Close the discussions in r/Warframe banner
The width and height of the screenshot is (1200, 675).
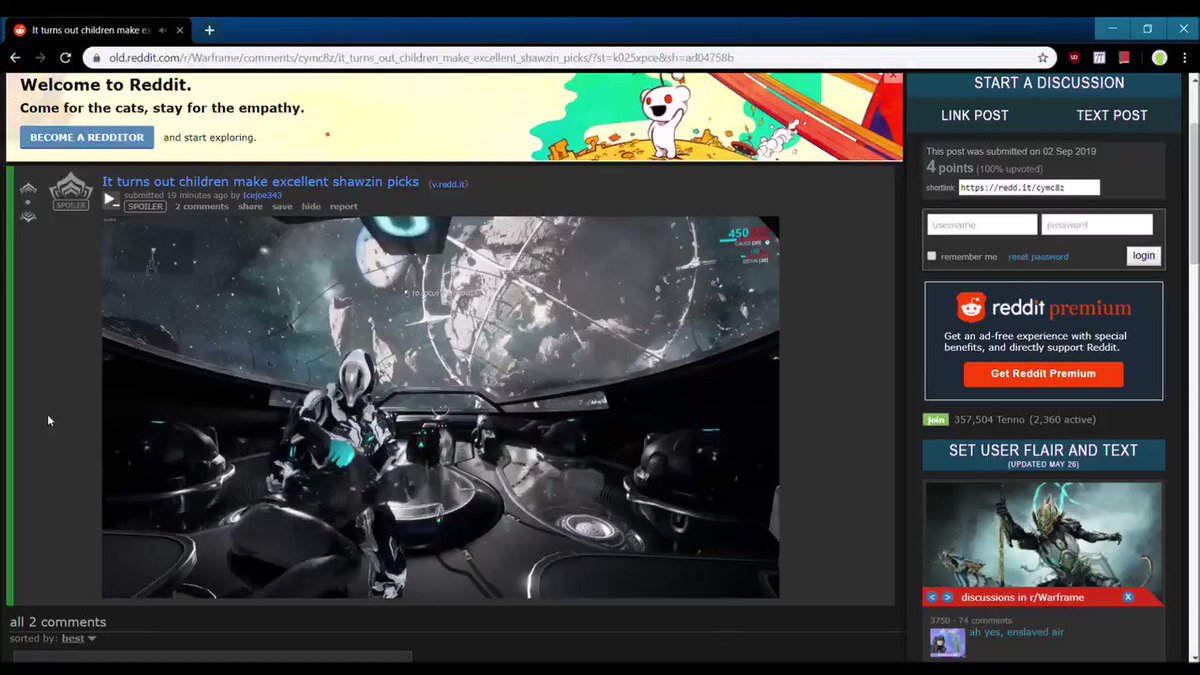(1128, 597)
